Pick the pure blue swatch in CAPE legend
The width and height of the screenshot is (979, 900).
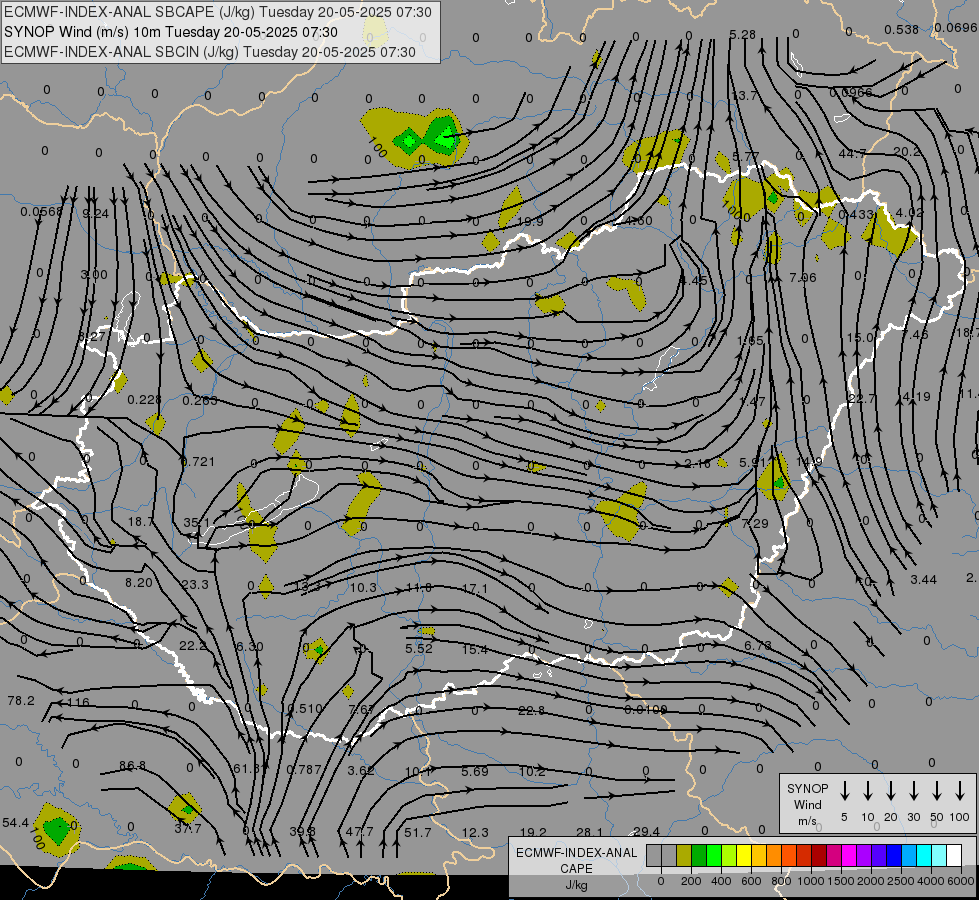coord(894,856)
